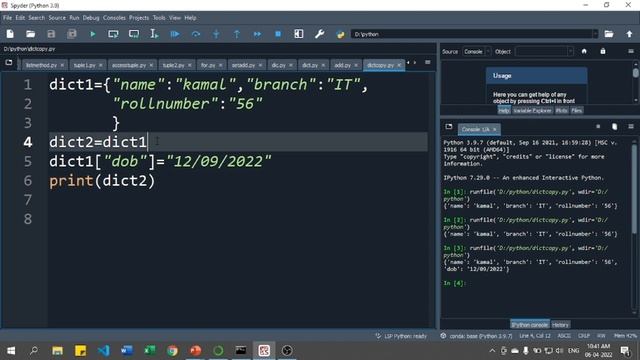This screenshot has height=360, width=640.
Task: Open the Run menu
Action: [x=74, y=18]
